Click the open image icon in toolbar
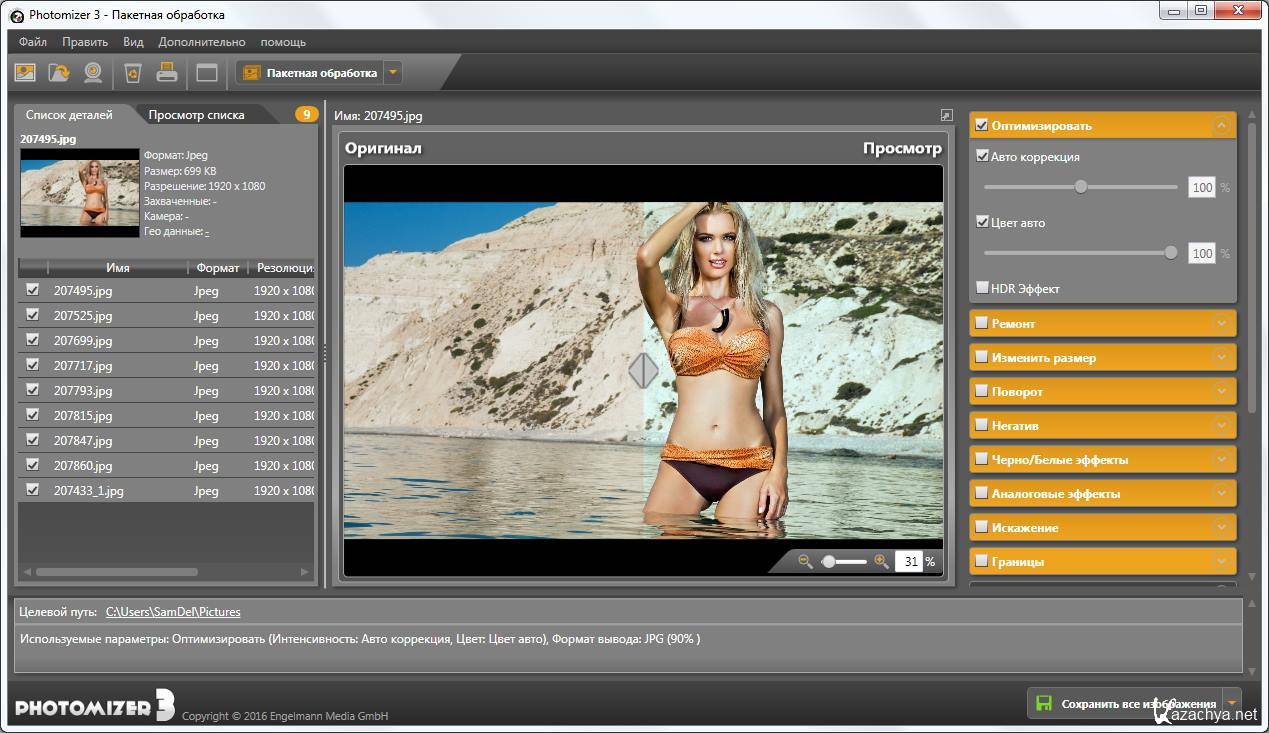This screenshot has height=733, width=1269. tap(25, 72)
